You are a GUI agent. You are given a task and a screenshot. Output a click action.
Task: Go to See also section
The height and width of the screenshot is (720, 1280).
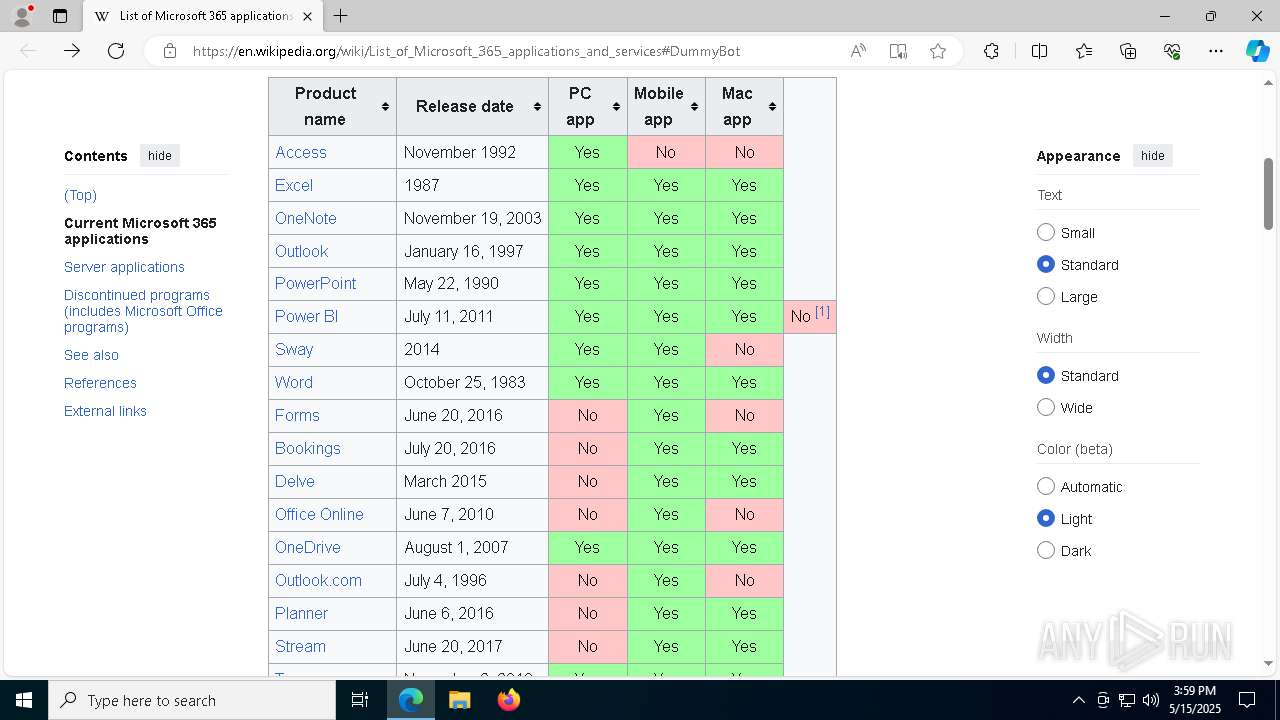(91, 355)
